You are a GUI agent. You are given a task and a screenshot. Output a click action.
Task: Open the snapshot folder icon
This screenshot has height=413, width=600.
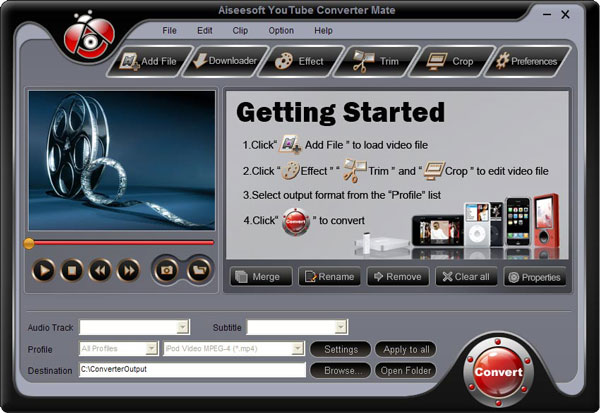pos(199,269)
